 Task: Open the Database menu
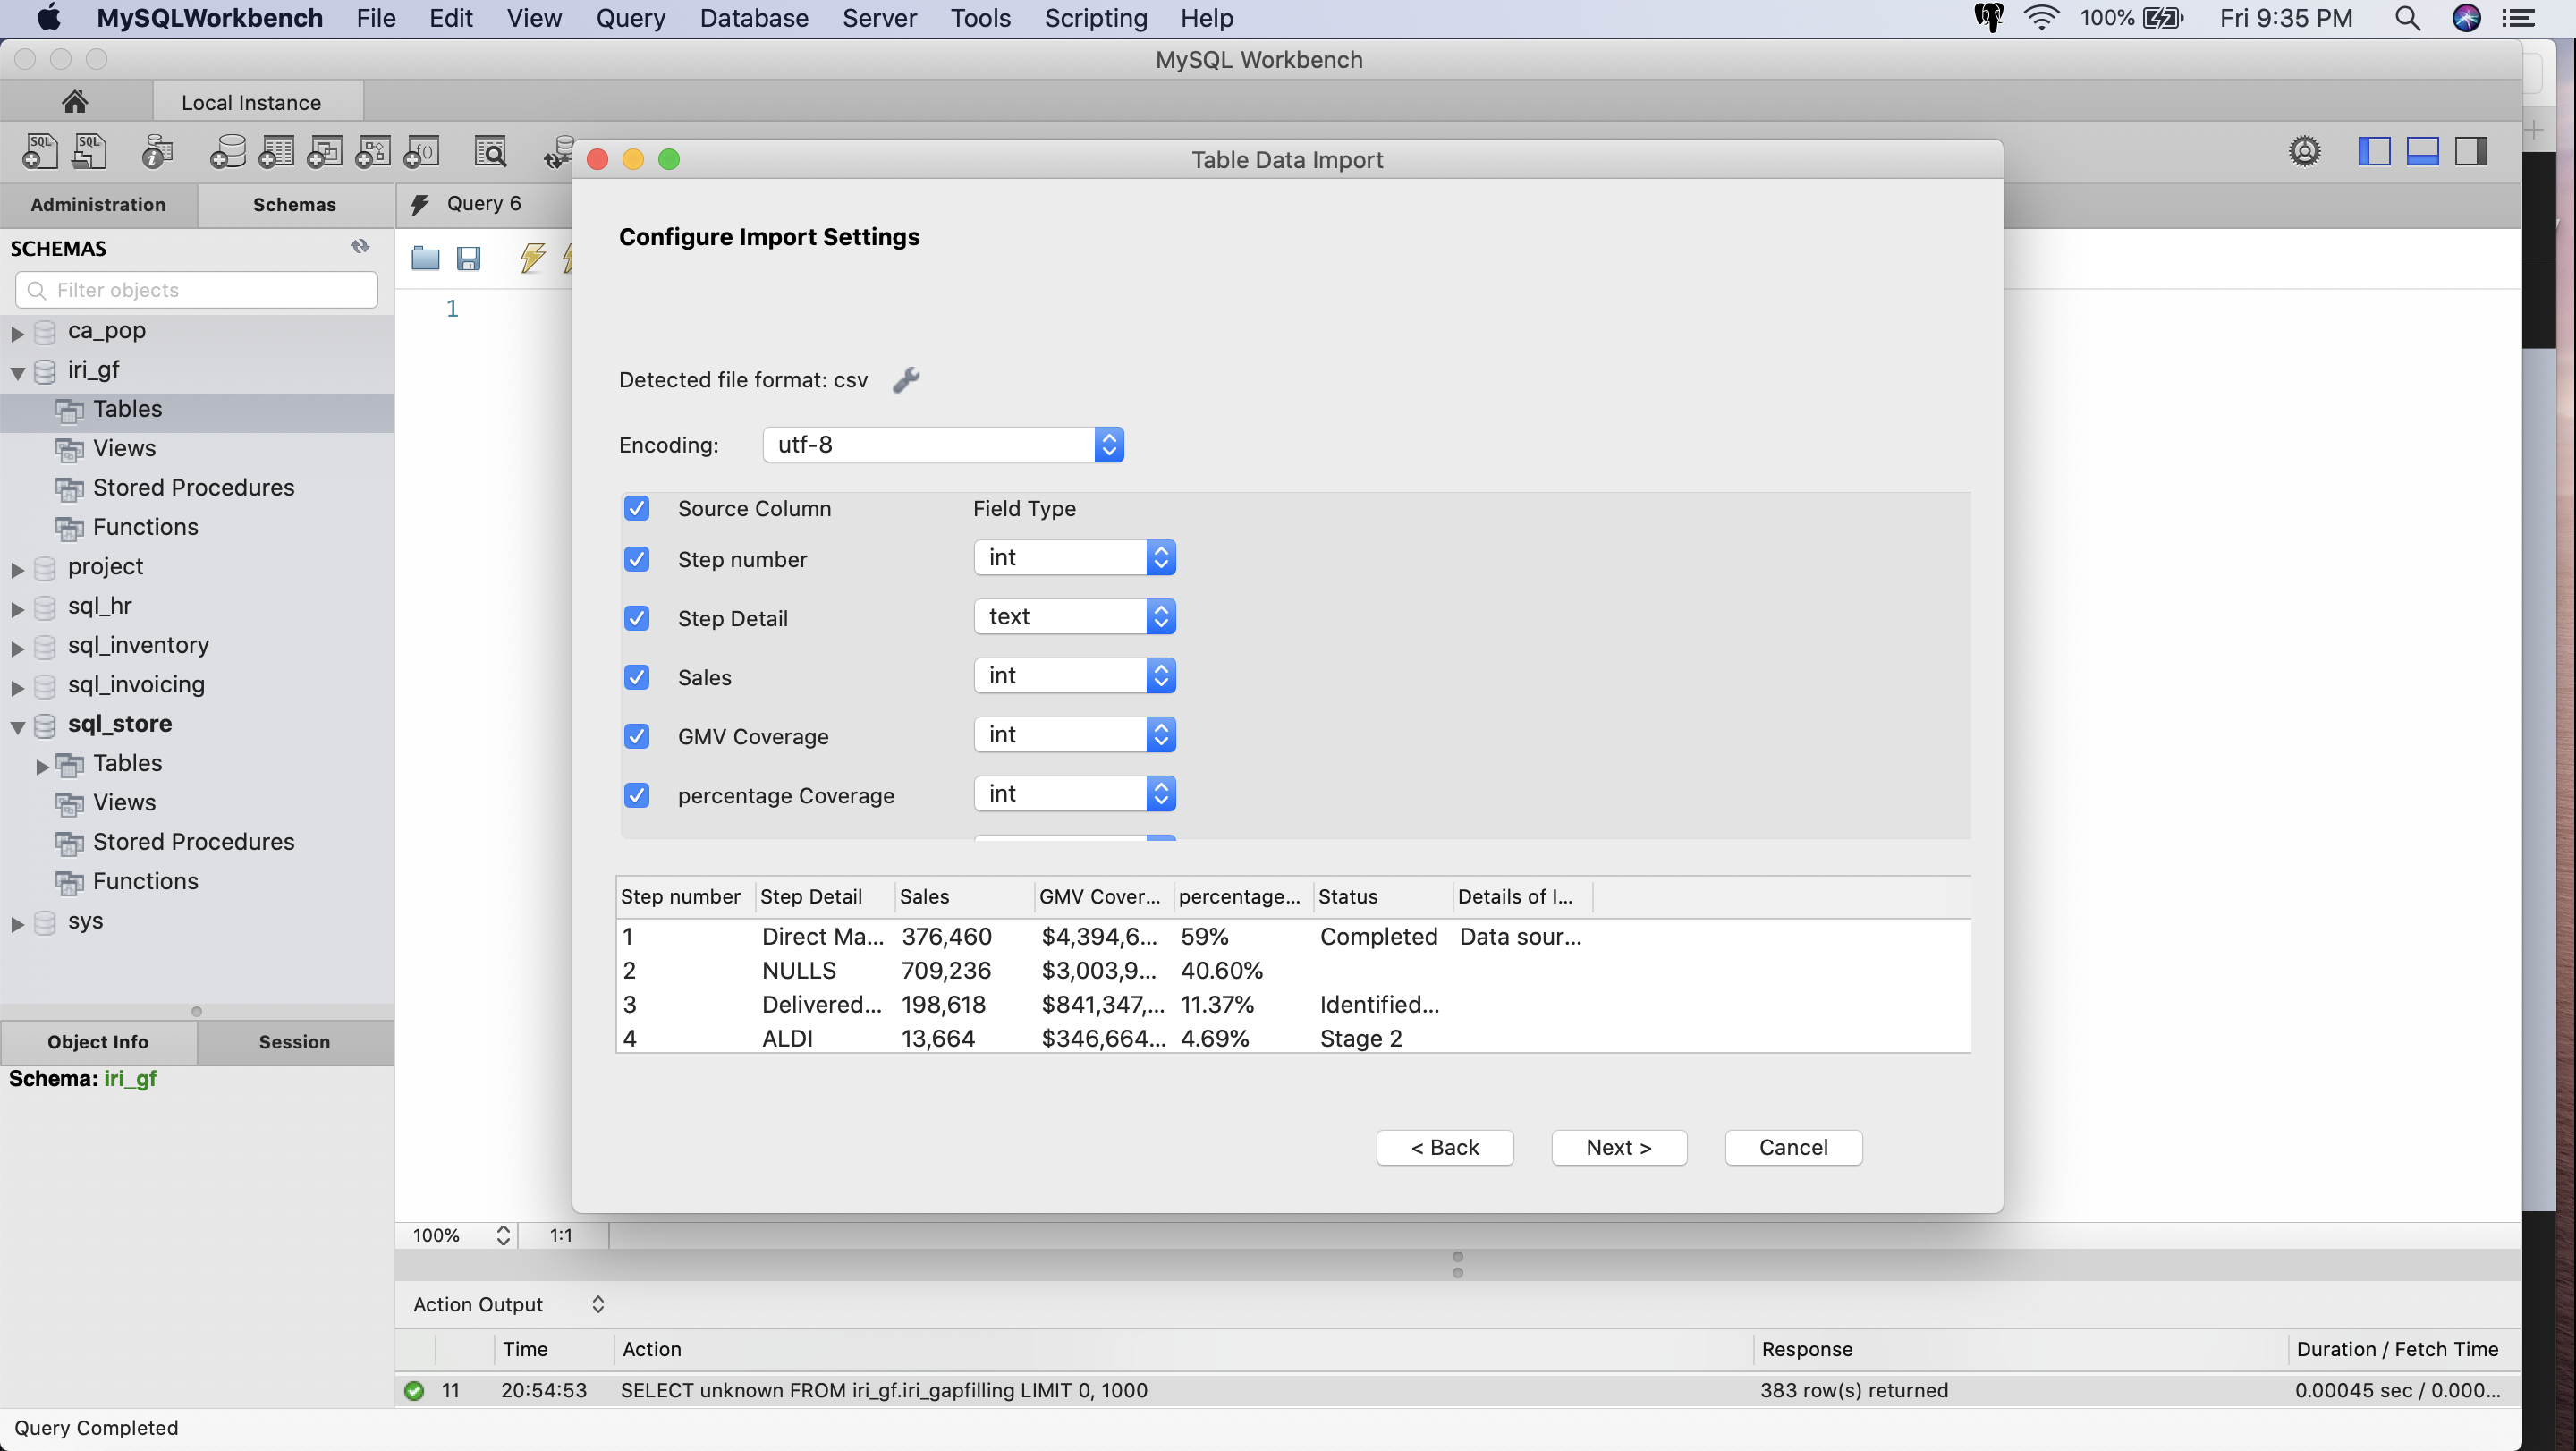coord(753,18)
